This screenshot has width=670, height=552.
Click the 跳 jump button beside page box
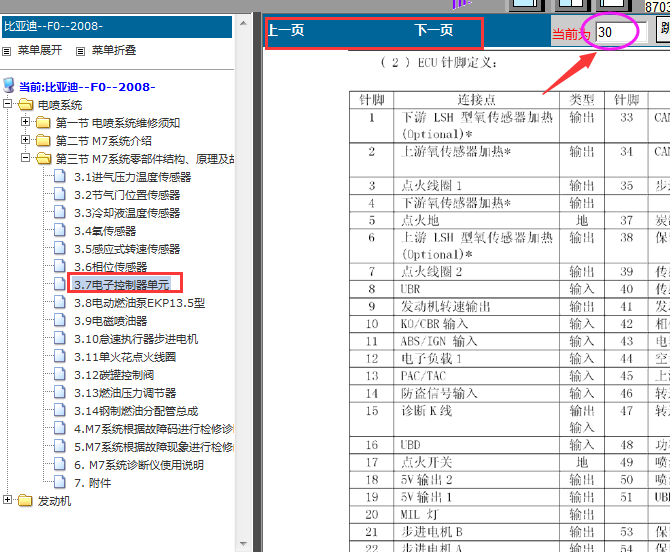pyautogui.click(x=664, y=29)
